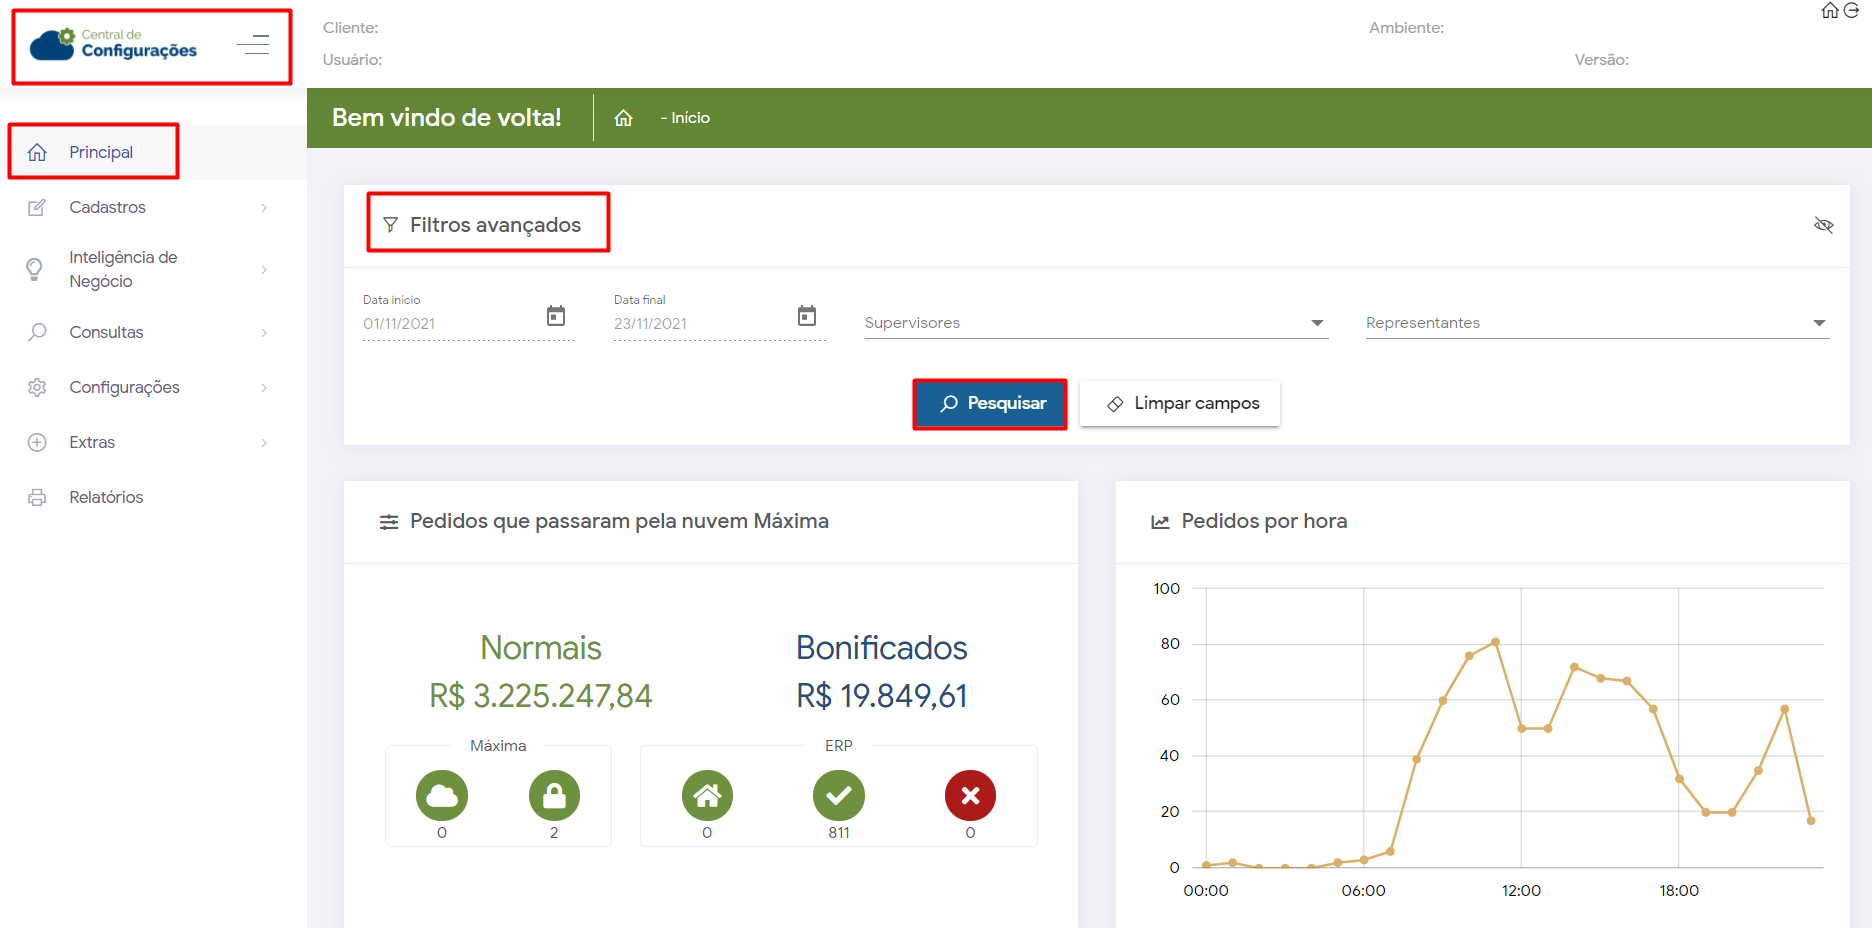1872x928 pixels.
Task: Open the Data final calendar picker
Action: (x=807, y=316)
